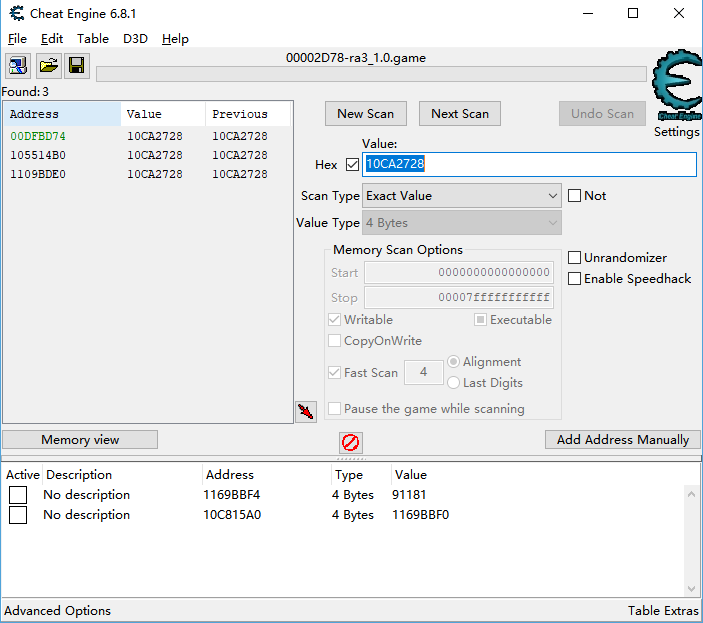
Task: Click the New Scan button
Action: click(365, 114)
